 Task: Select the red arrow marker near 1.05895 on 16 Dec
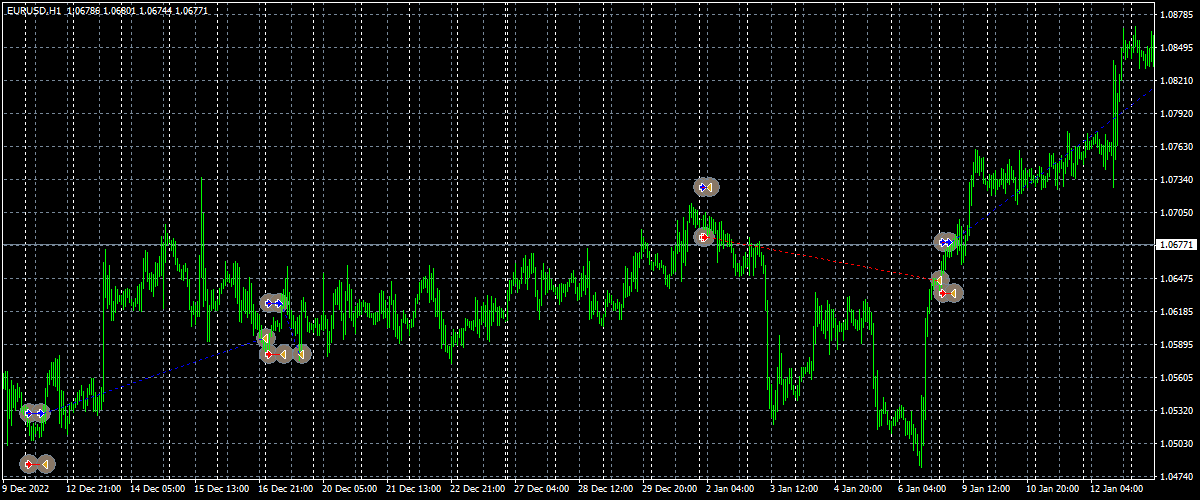(x=269, y=354)
